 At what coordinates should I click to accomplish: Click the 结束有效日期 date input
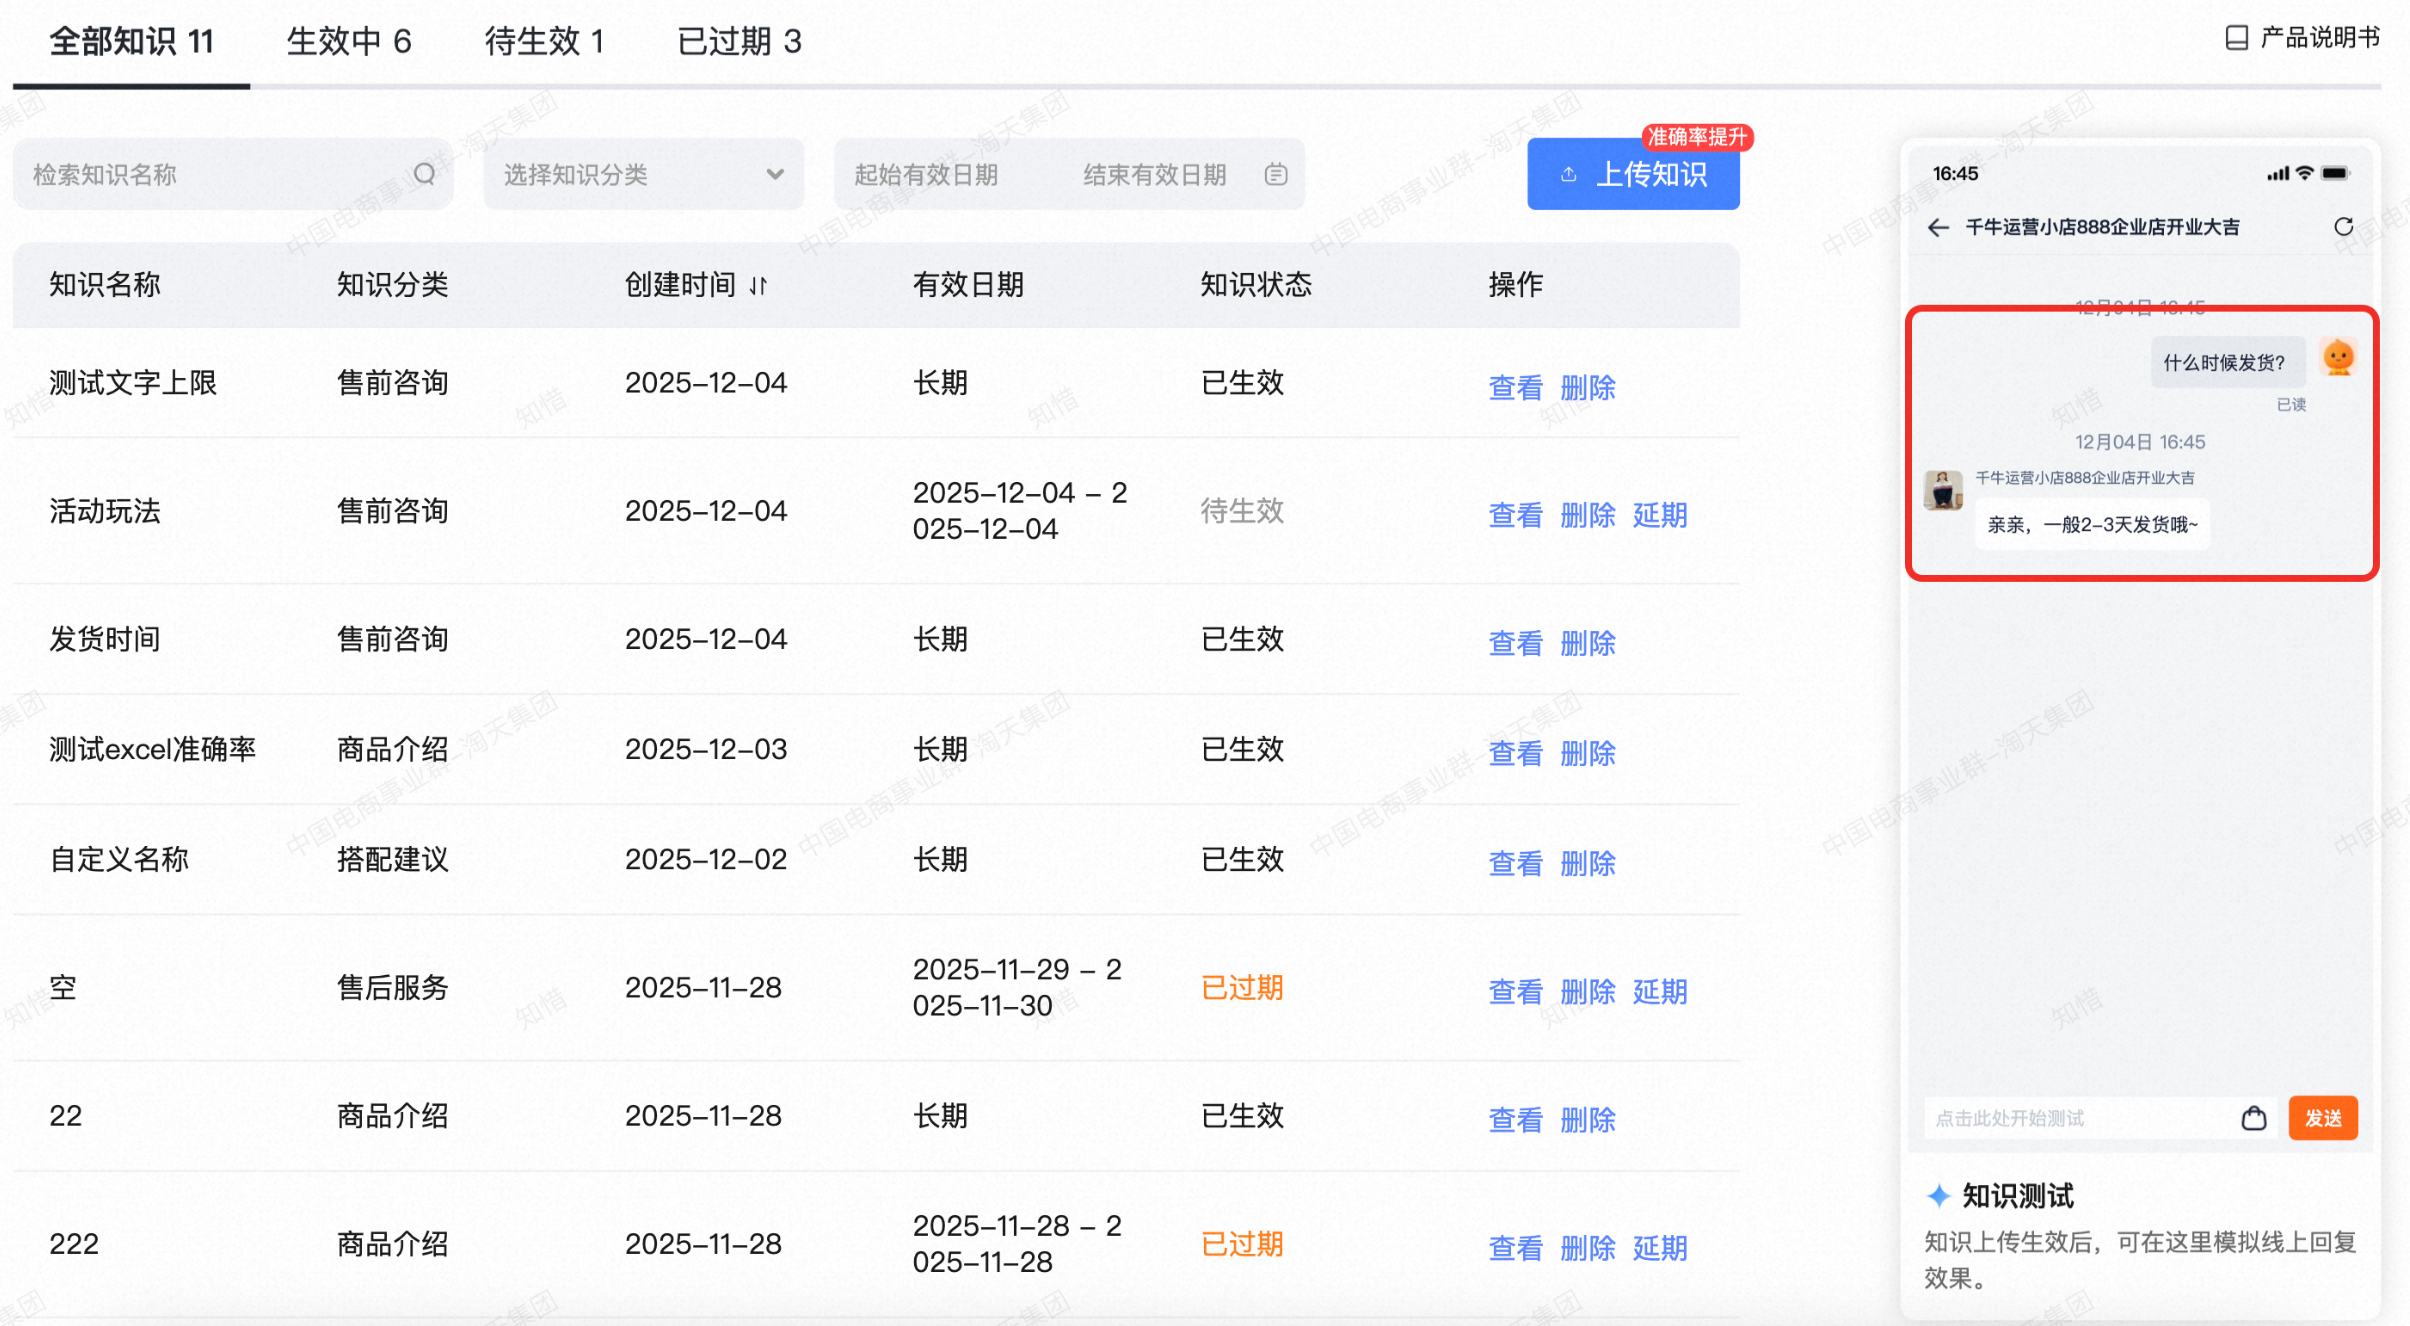(1155, 174)
